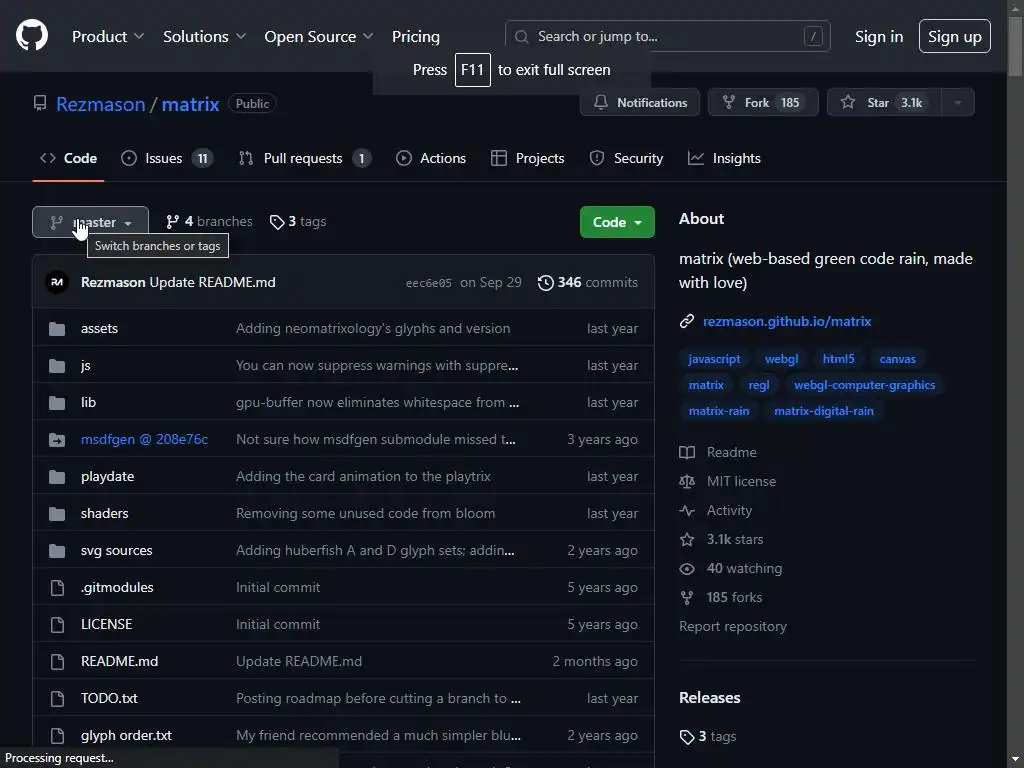Open the green Code dropdown button
The width and height of the screenshot is (1024, 768).
tap(617, 222)
